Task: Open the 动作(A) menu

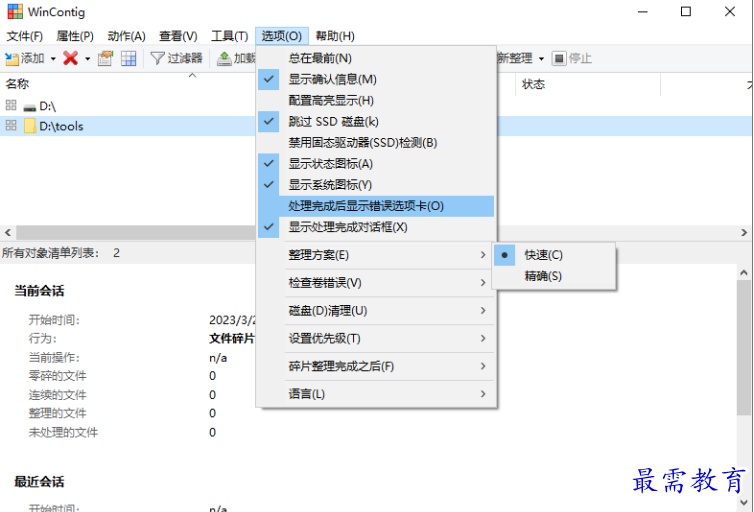Action: coord(126,36)
